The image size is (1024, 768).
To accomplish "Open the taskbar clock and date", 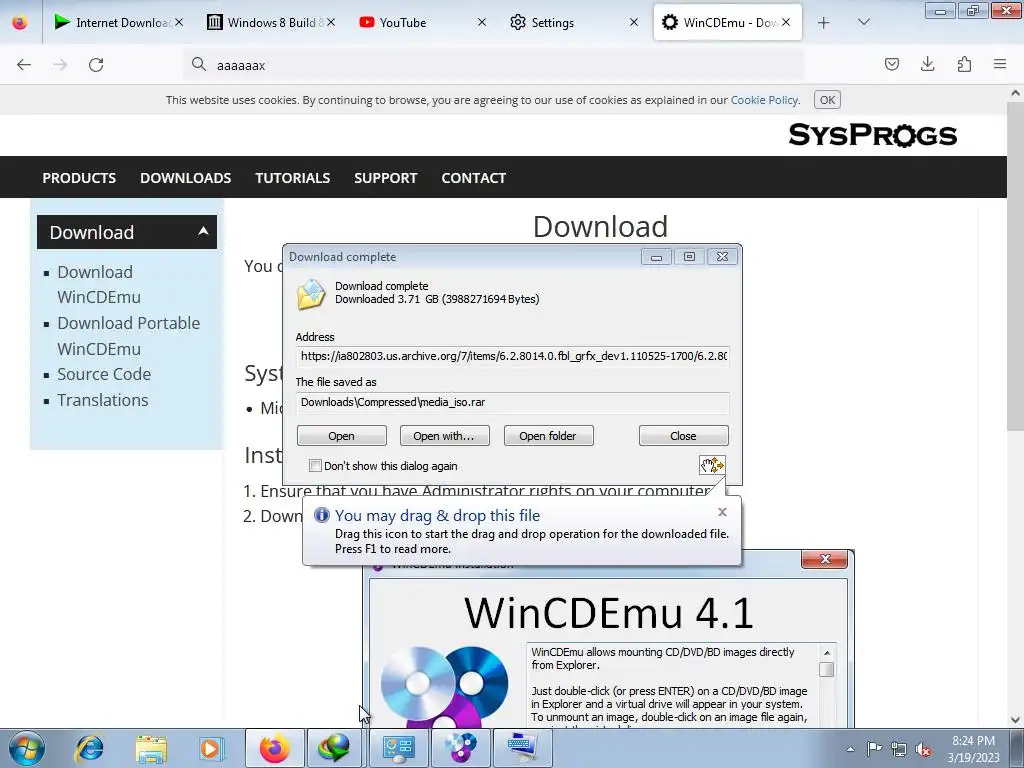I will tap(973, 749).
